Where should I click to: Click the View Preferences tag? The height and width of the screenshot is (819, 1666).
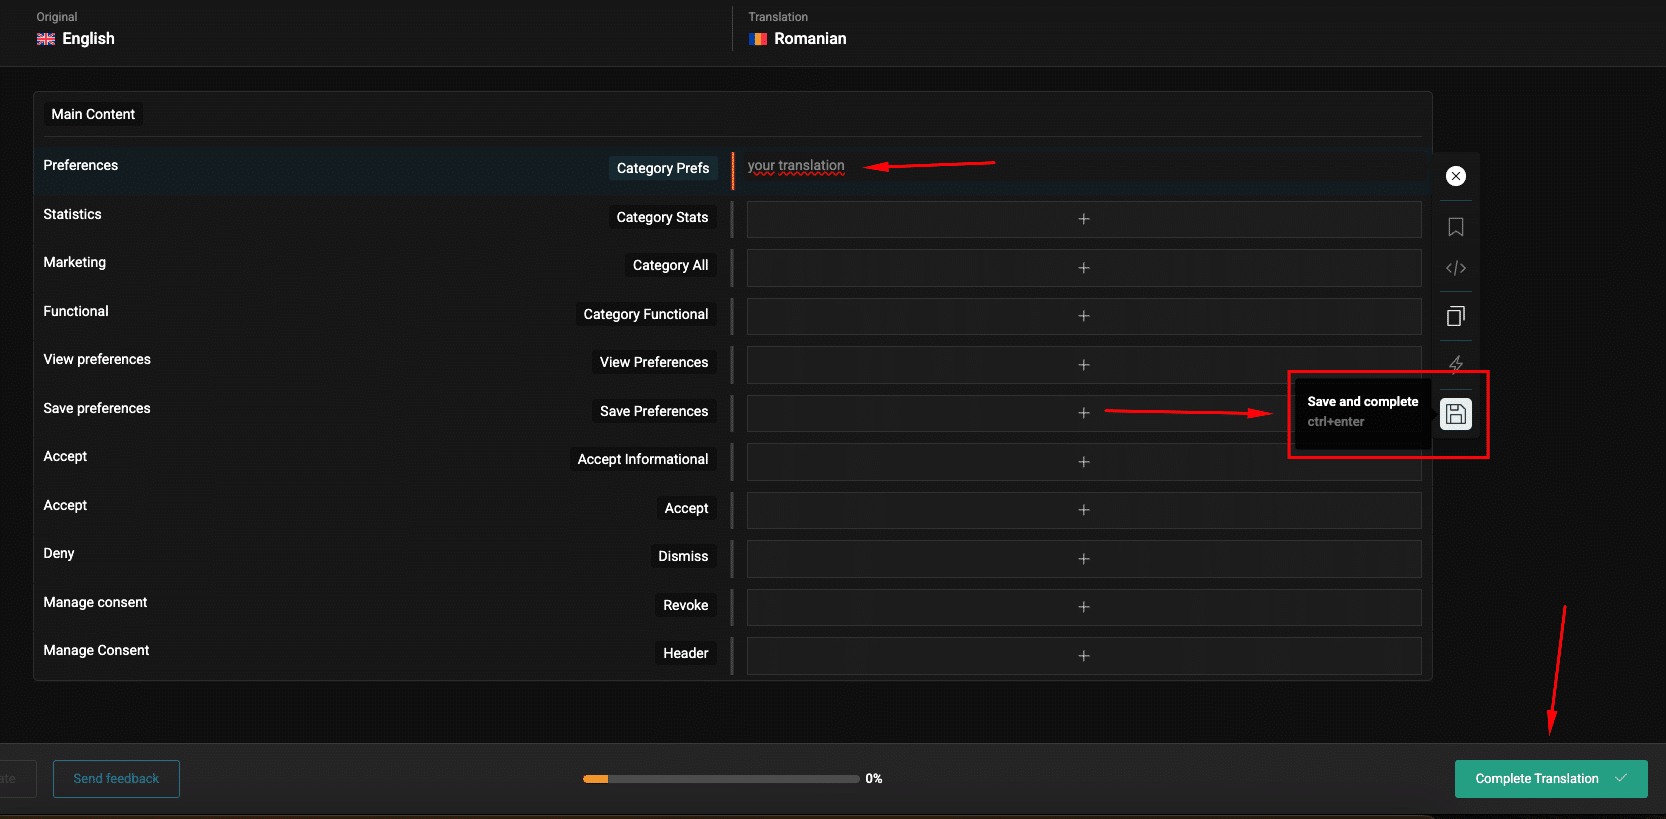[654, 362]
